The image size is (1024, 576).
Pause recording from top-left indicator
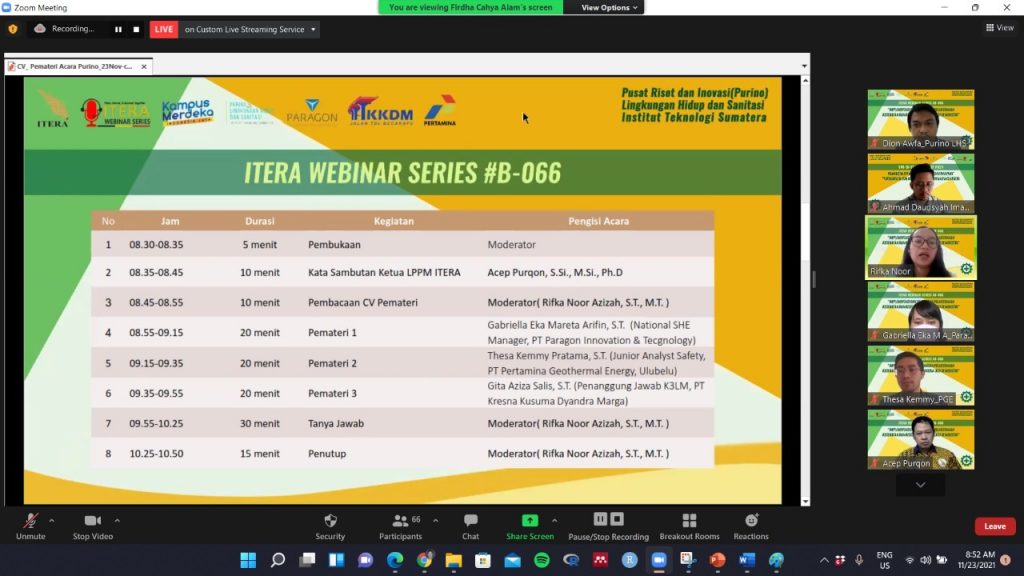pos(118,29)
